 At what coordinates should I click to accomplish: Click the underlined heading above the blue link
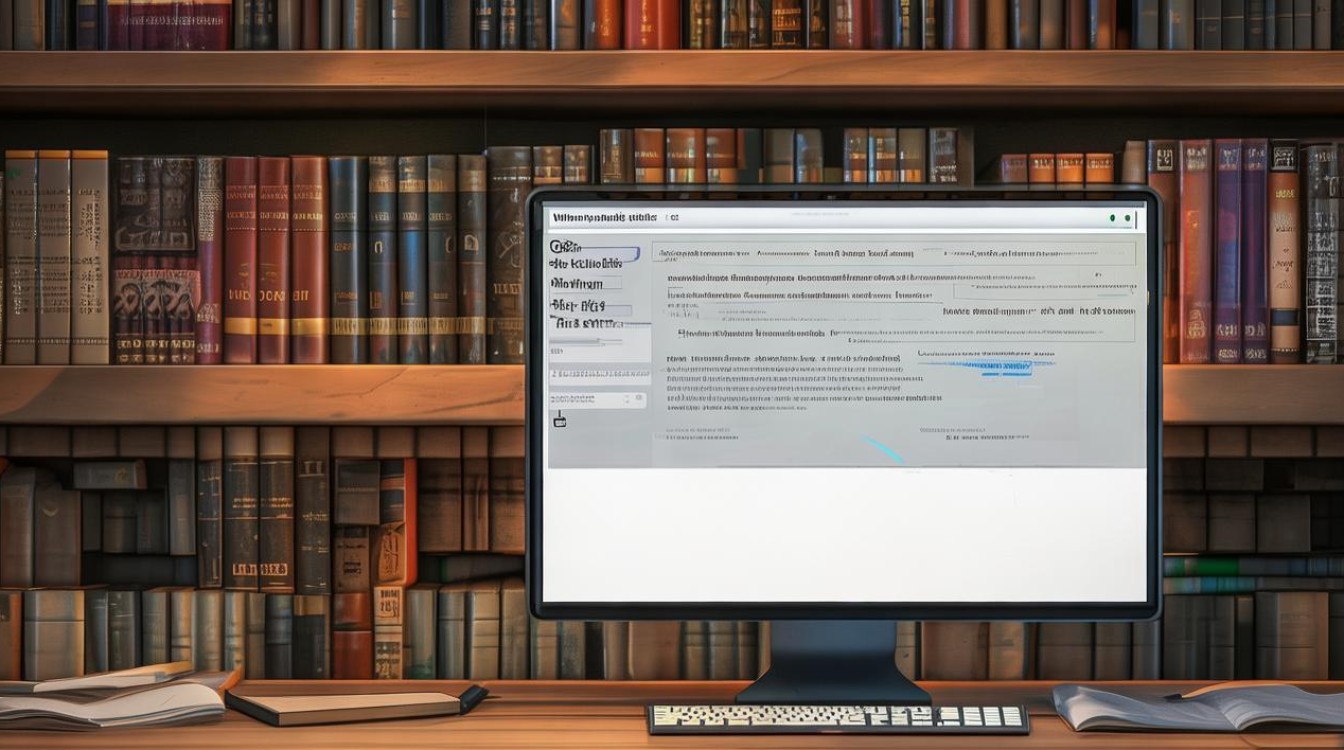point(985,353)
